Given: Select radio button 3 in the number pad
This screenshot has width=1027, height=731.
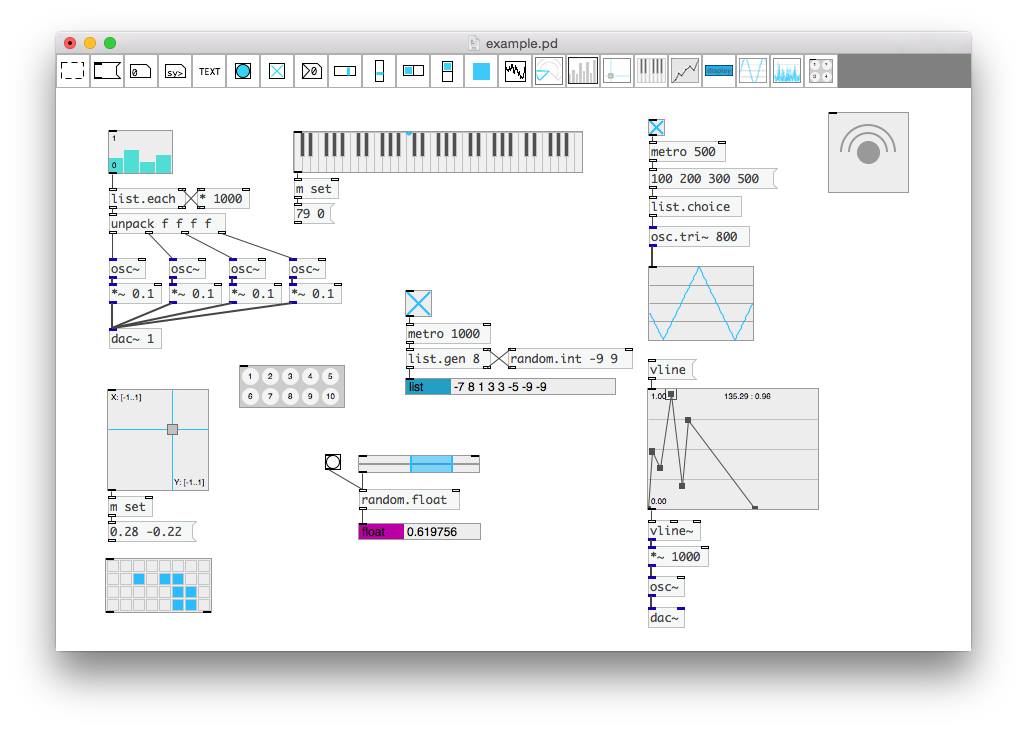Looking at the screenshot, I should click(290, 376).
